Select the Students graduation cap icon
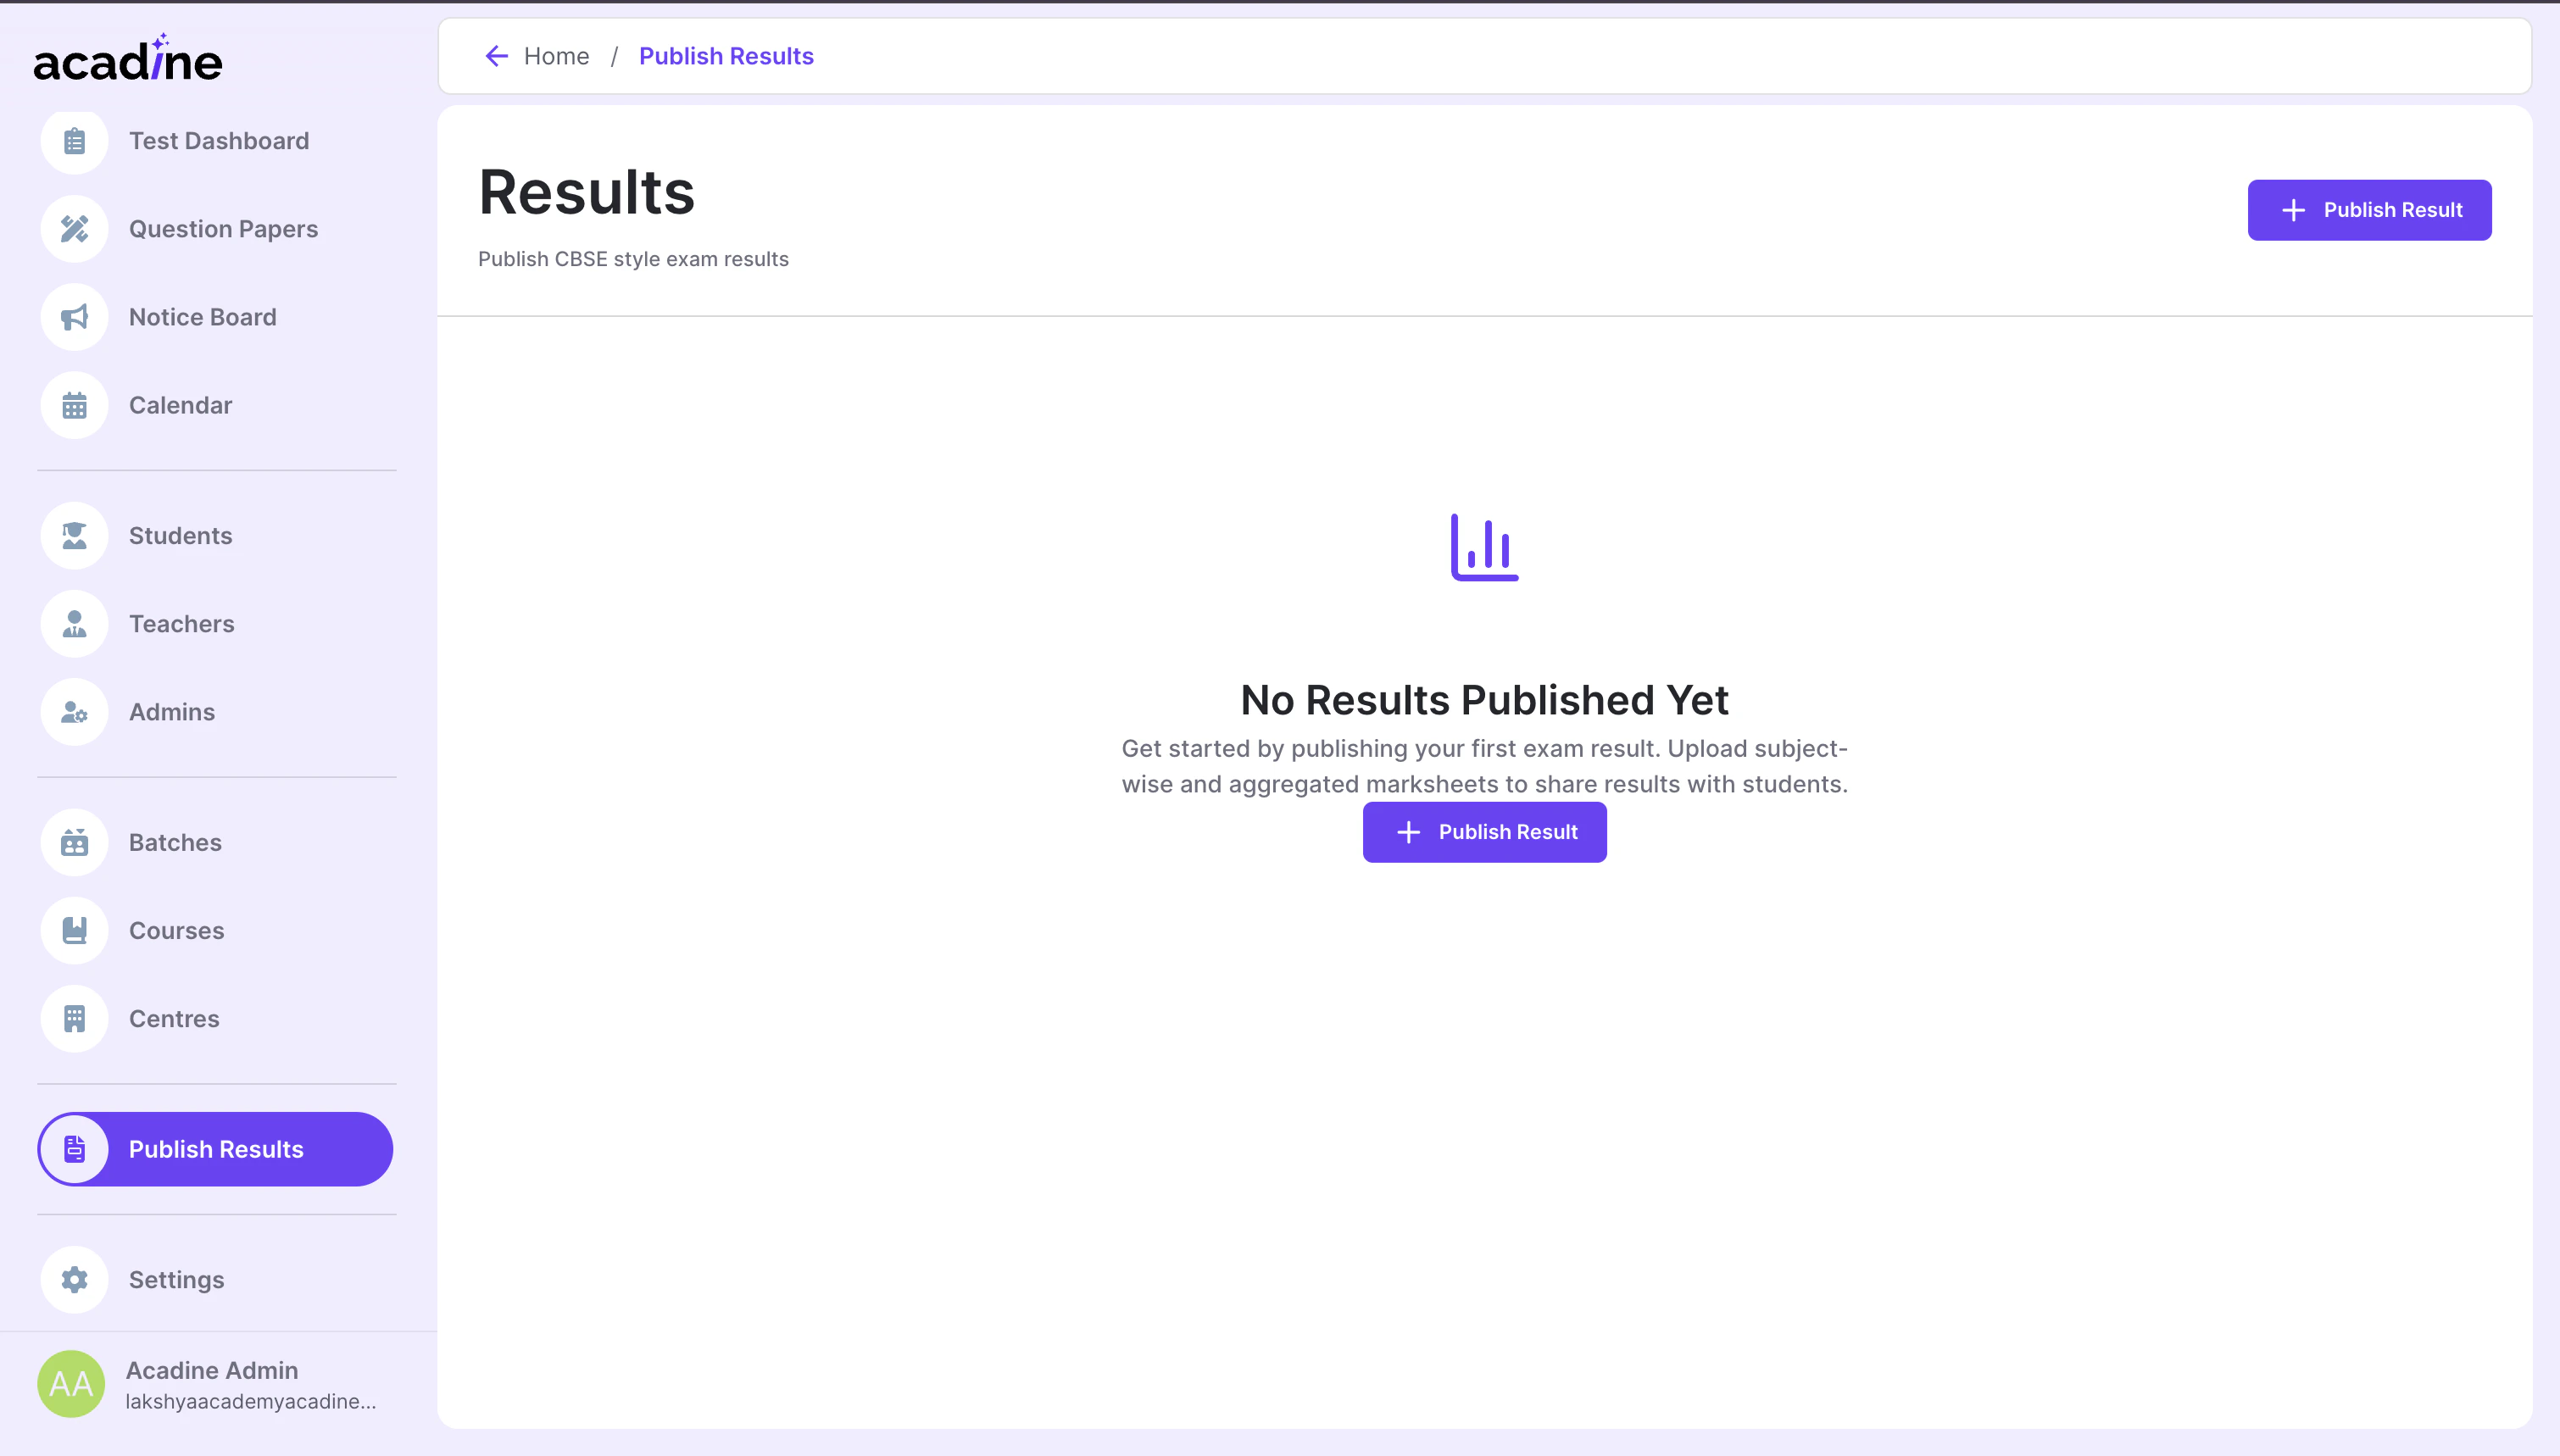The width and height of the screenshot is (2560, 1456). [x=74, y=535]
